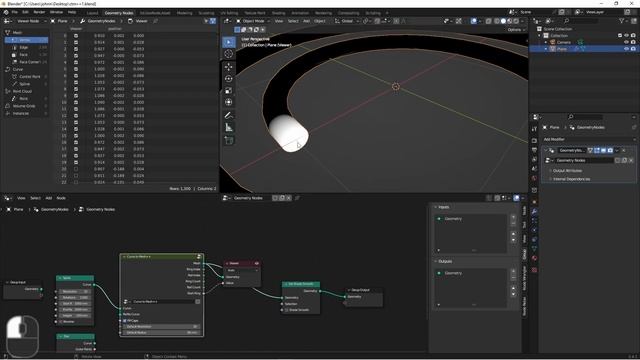Collapse the Collection tree in outliner

[540, 36]
